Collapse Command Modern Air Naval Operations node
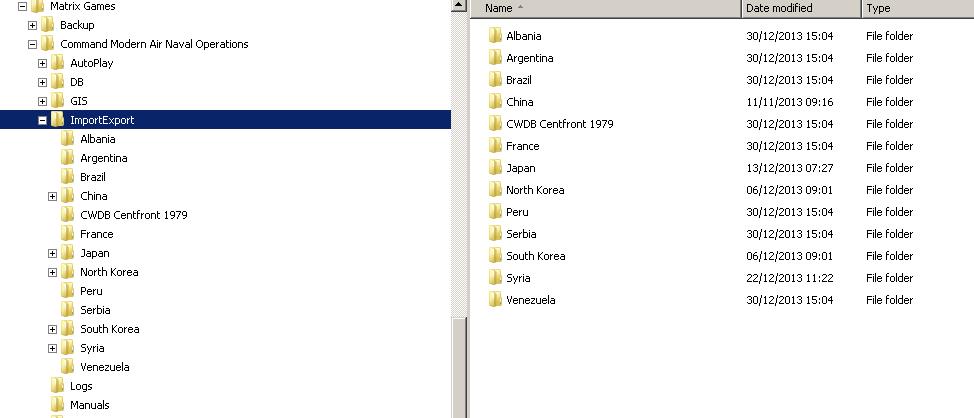 coord(32,44)
